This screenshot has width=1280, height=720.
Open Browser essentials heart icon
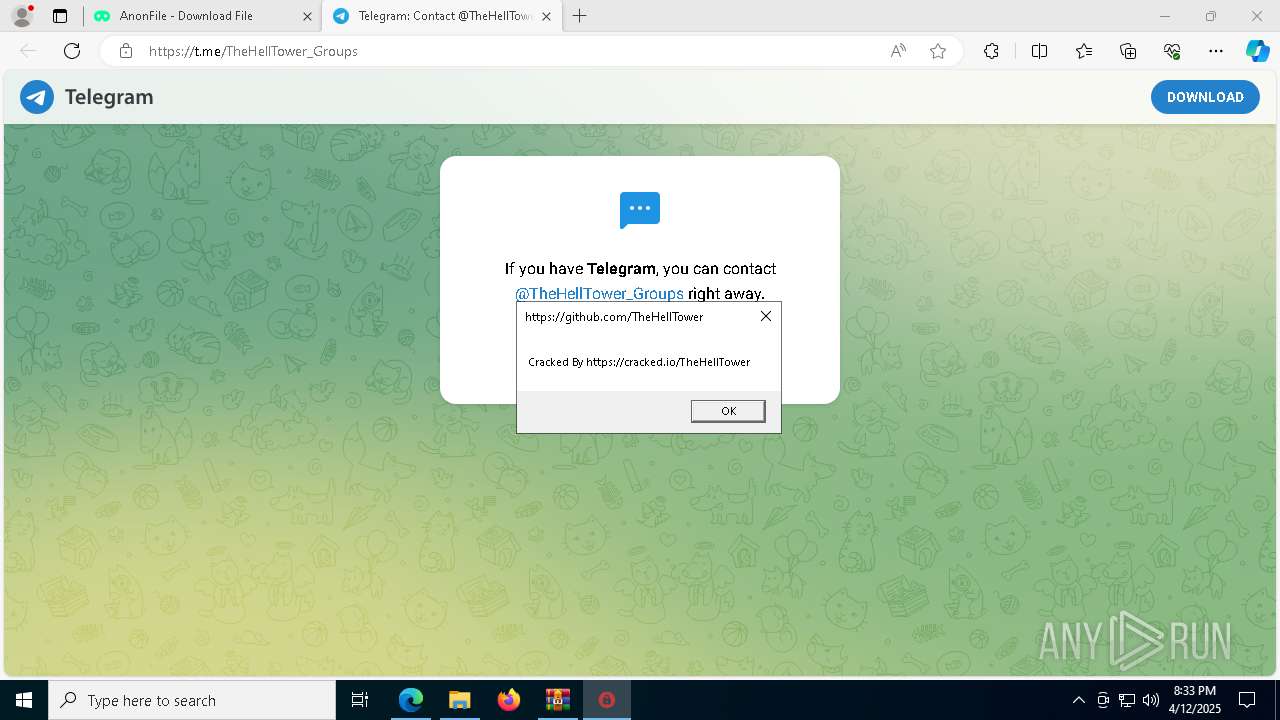[x=1172, y=51]
